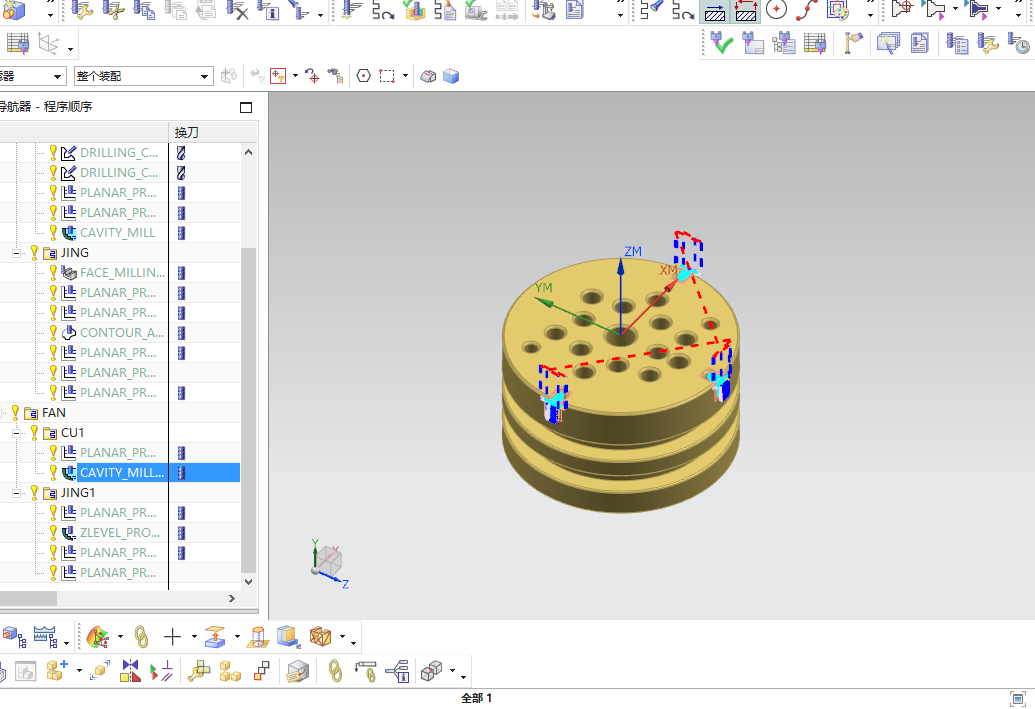
Task: Open the WCS orientation icon dropdown arrow
Action: pyautogui.click(x=70, y=48)
